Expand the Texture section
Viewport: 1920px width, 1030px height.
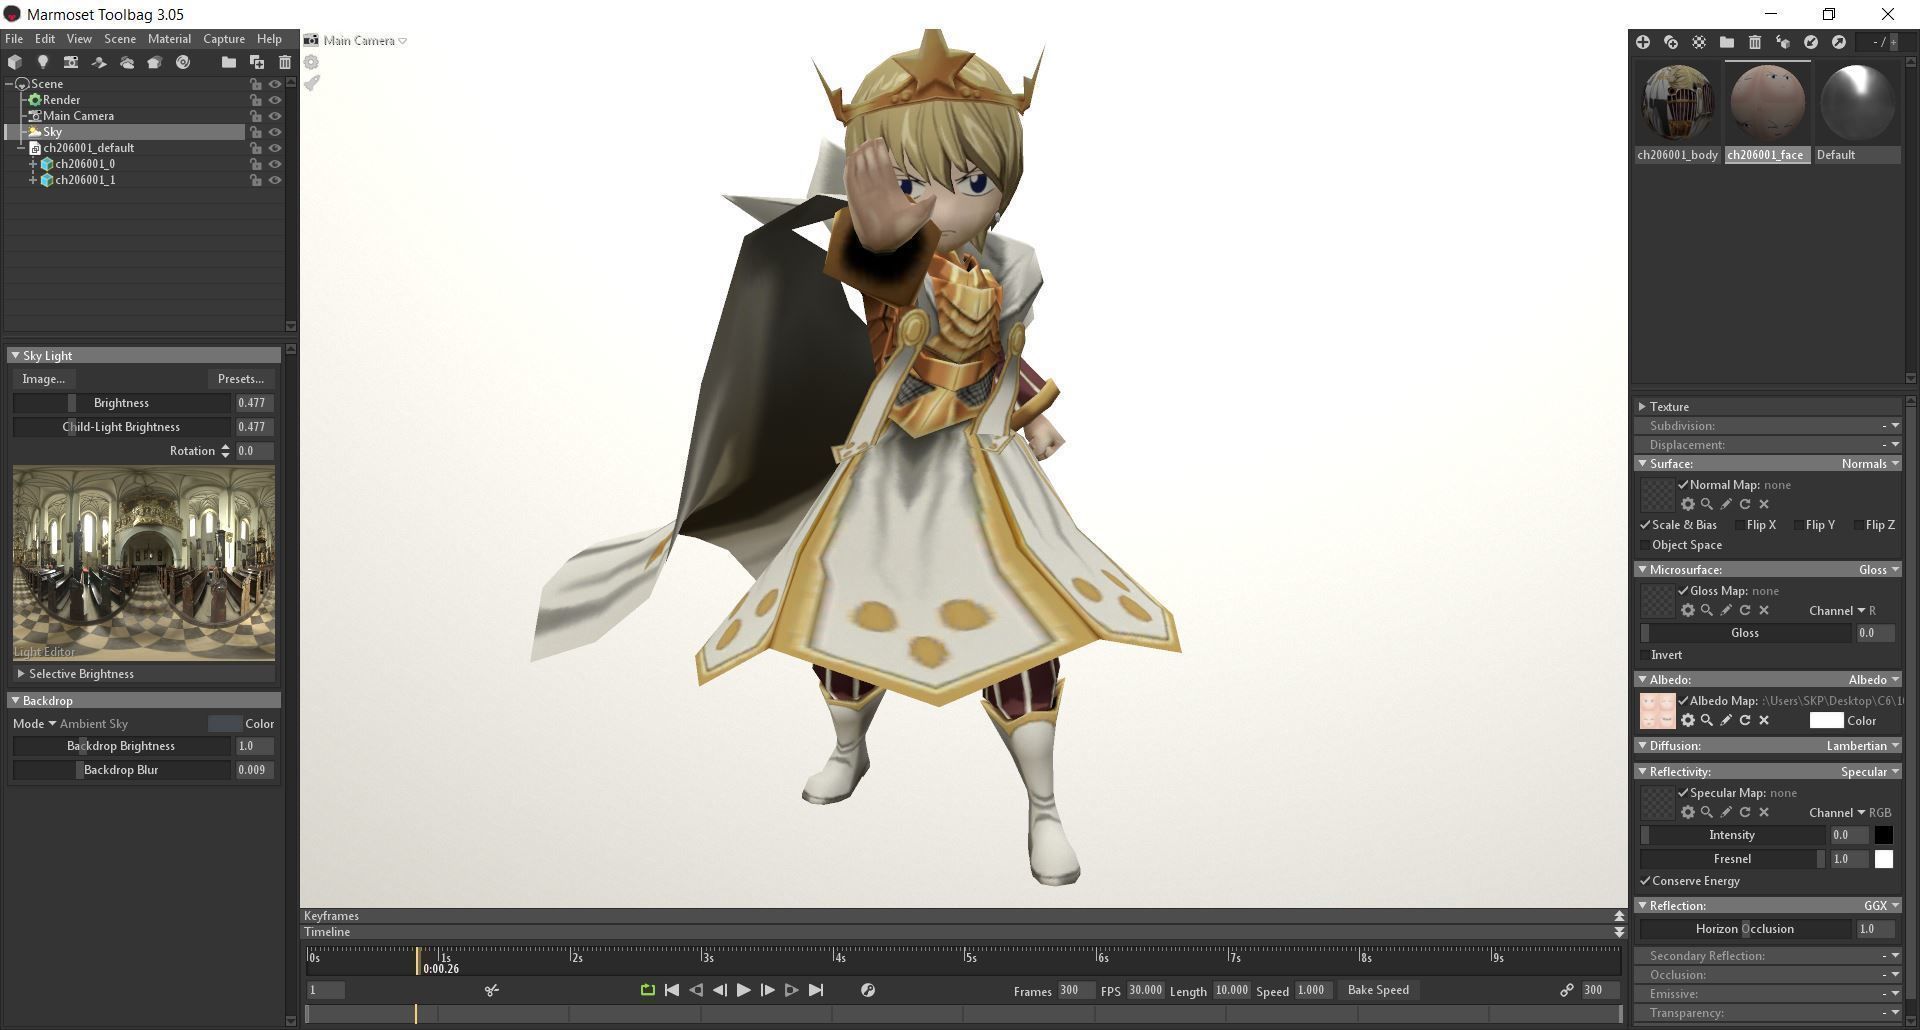[x=1642, y=407]
